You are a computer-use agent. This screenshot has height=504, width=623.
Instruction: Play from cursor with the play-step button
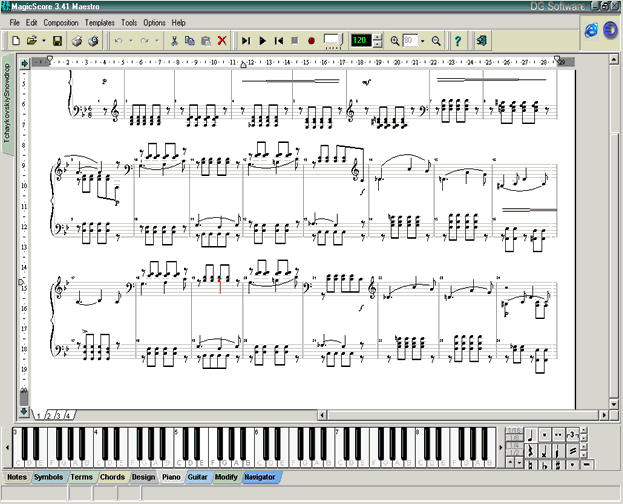tap(246, 41)
